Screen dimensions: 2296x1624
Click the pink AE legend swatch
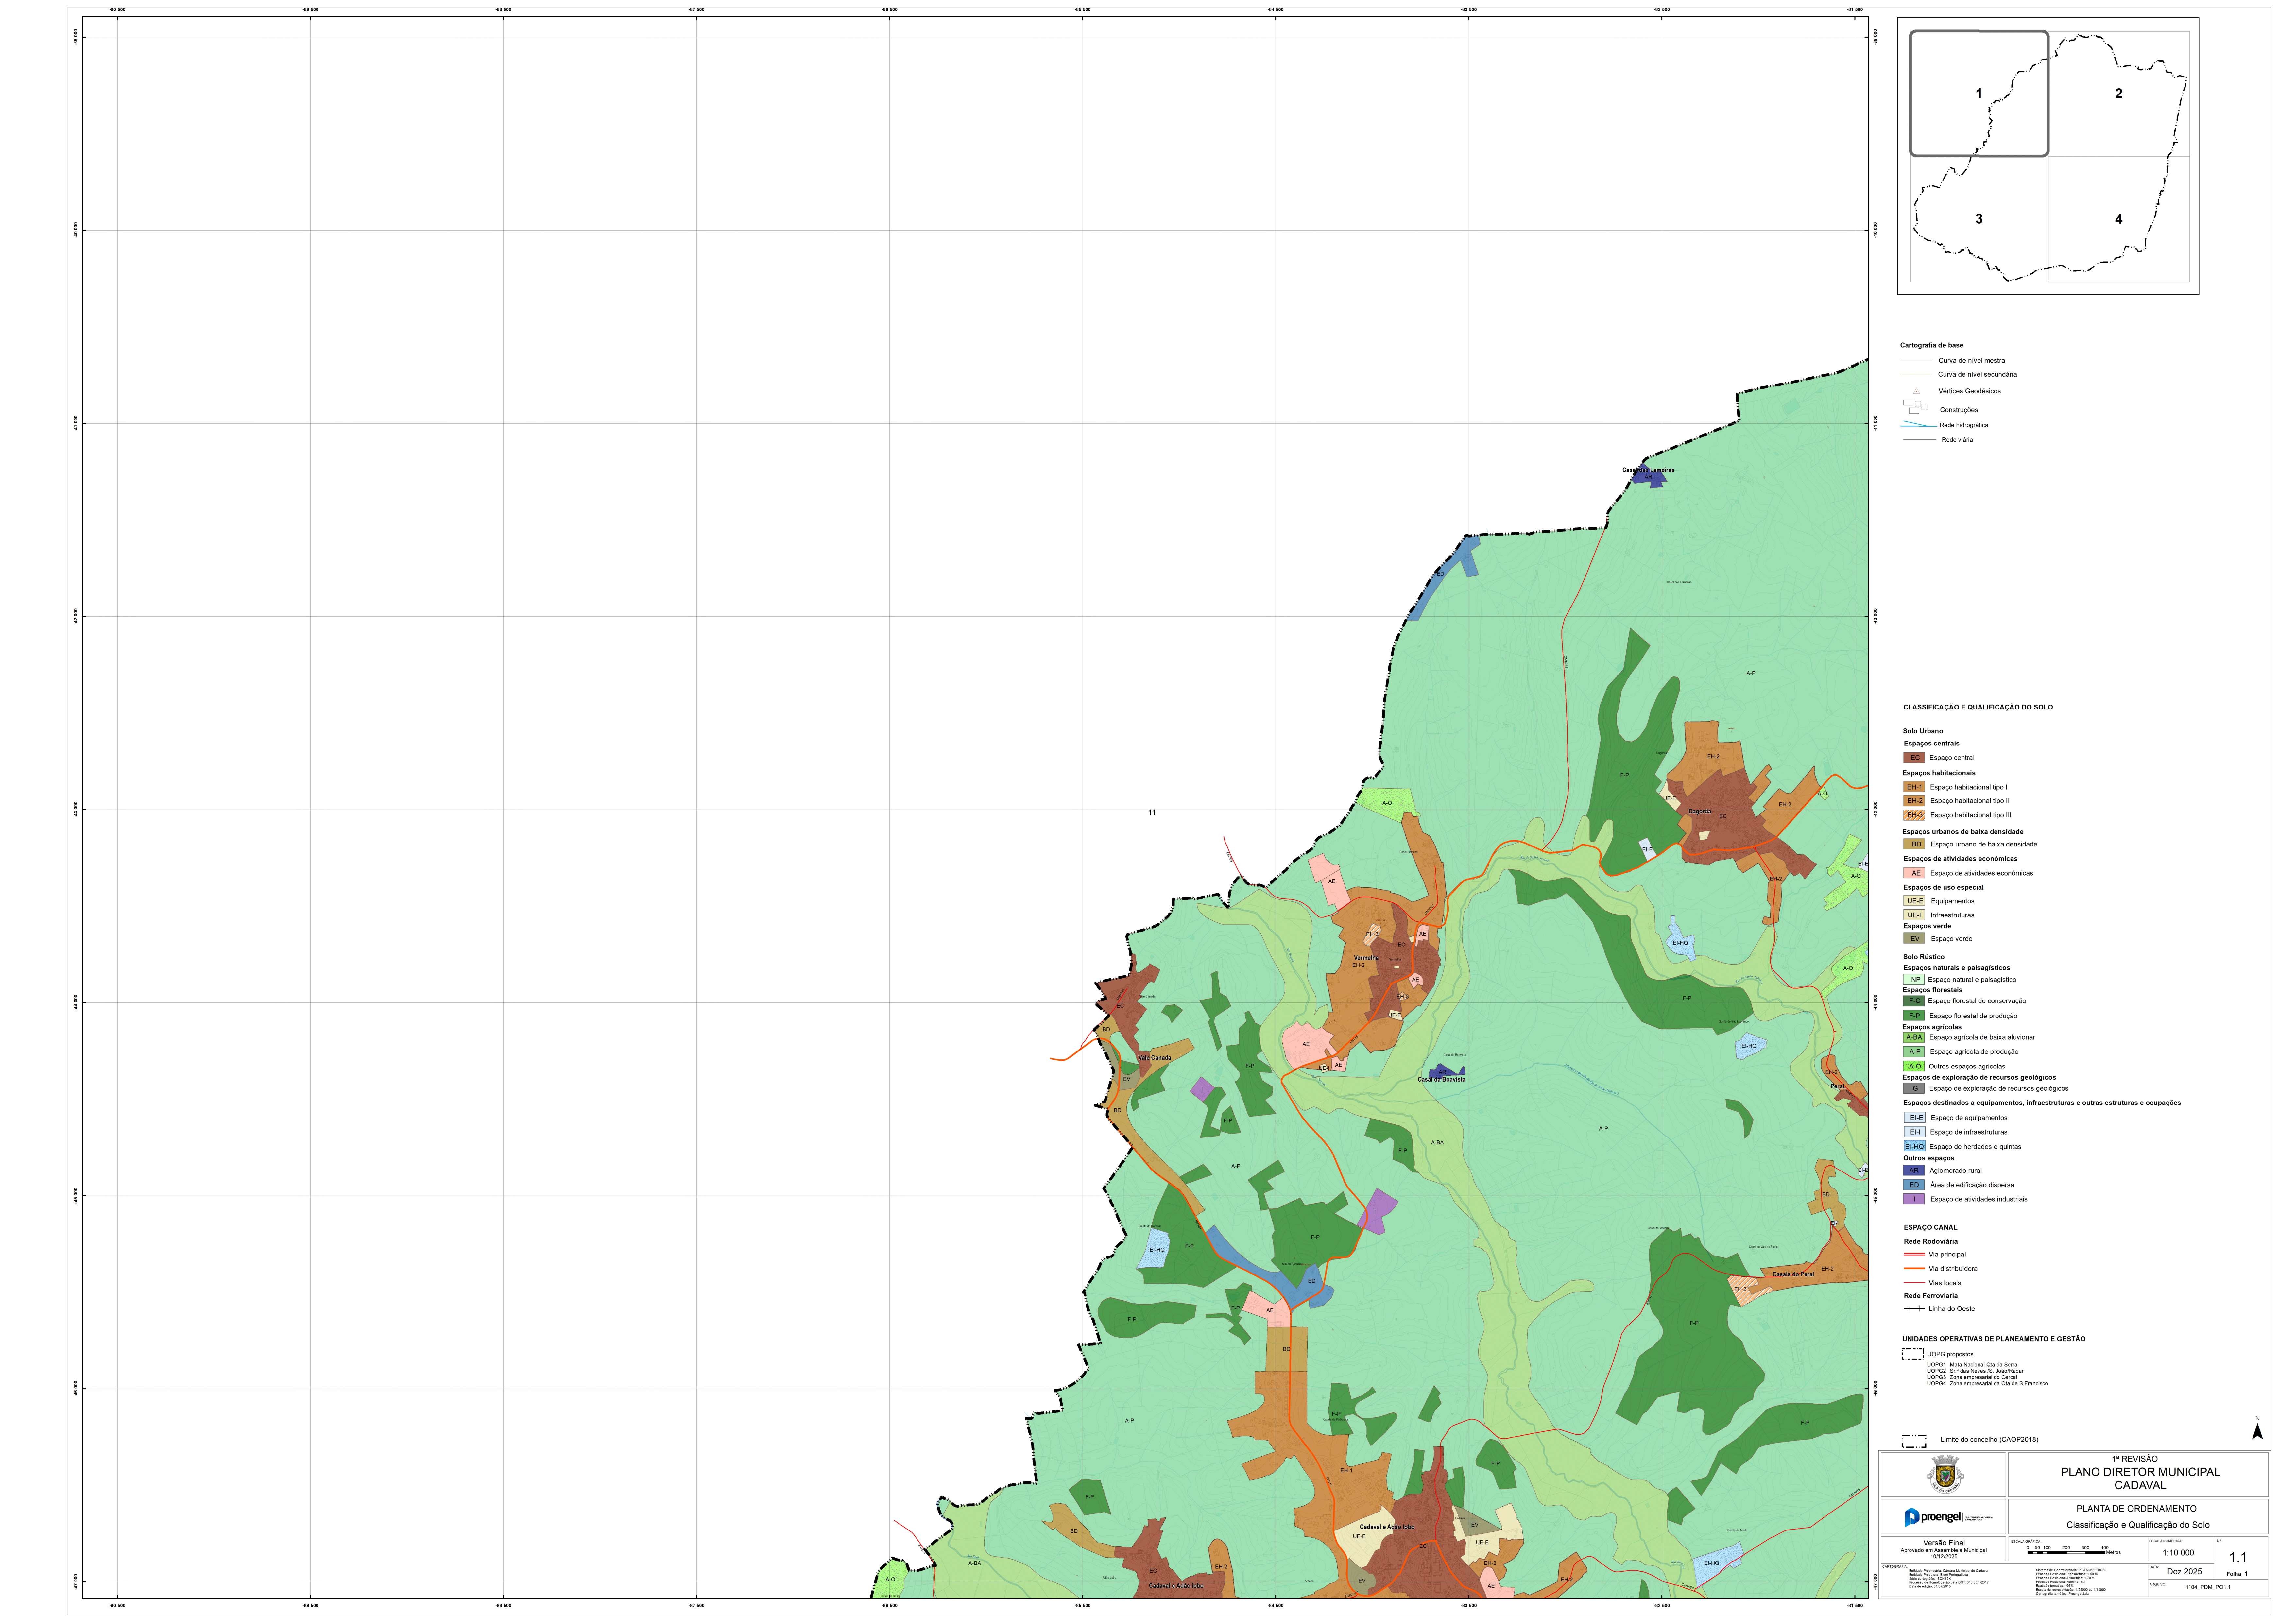[1914, 873]
